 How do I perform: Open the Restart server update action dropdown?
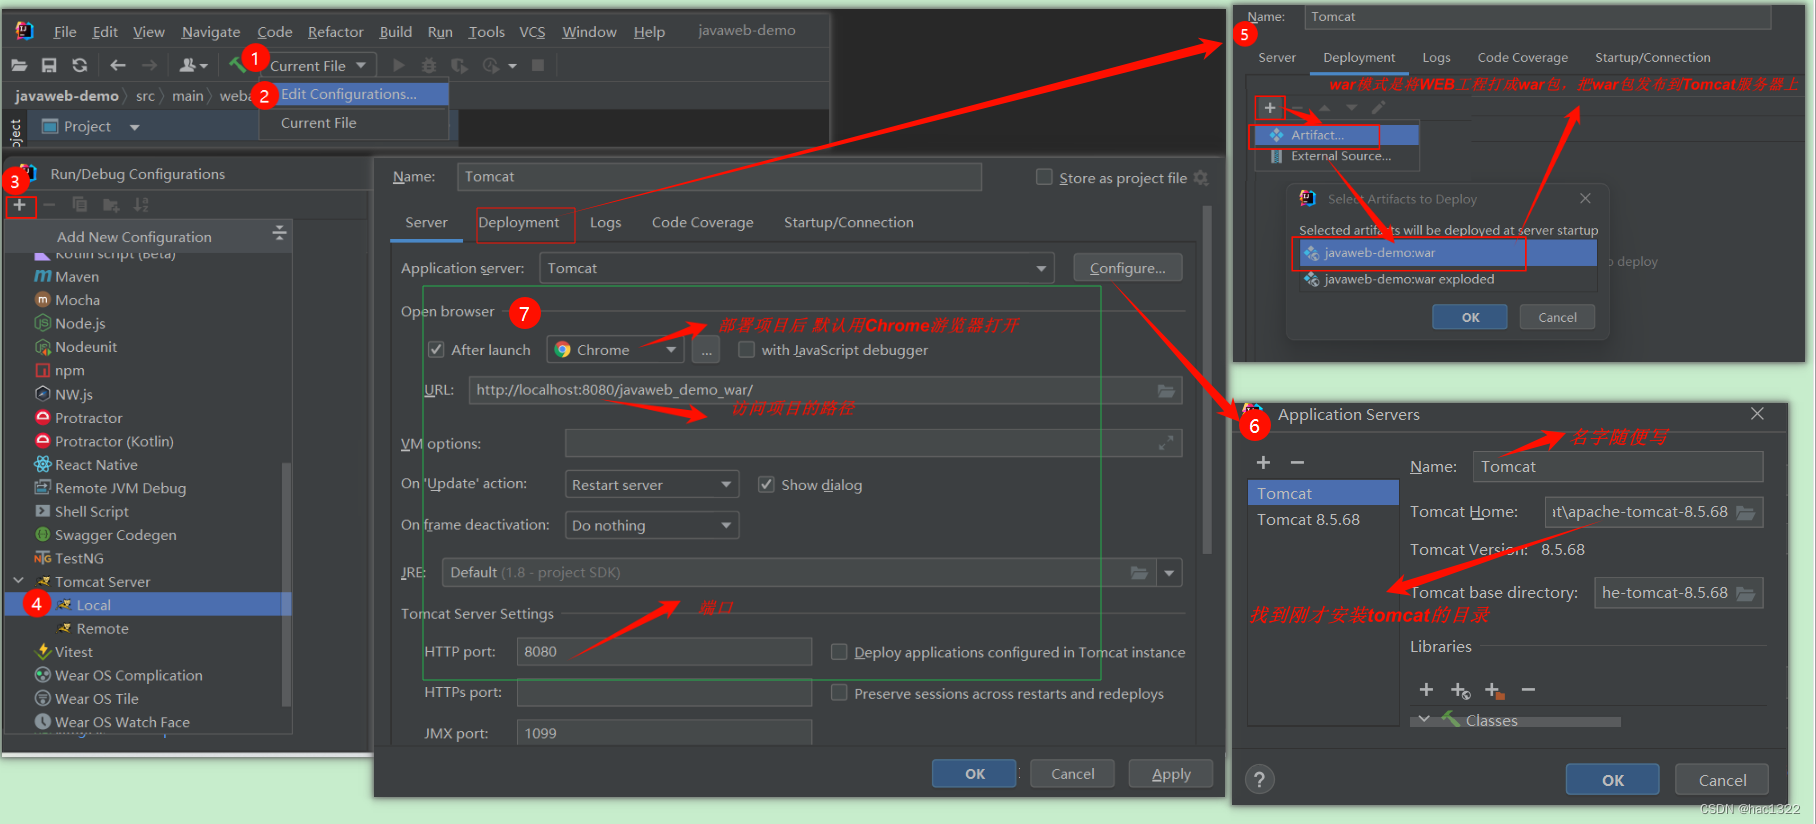[652, 484]
